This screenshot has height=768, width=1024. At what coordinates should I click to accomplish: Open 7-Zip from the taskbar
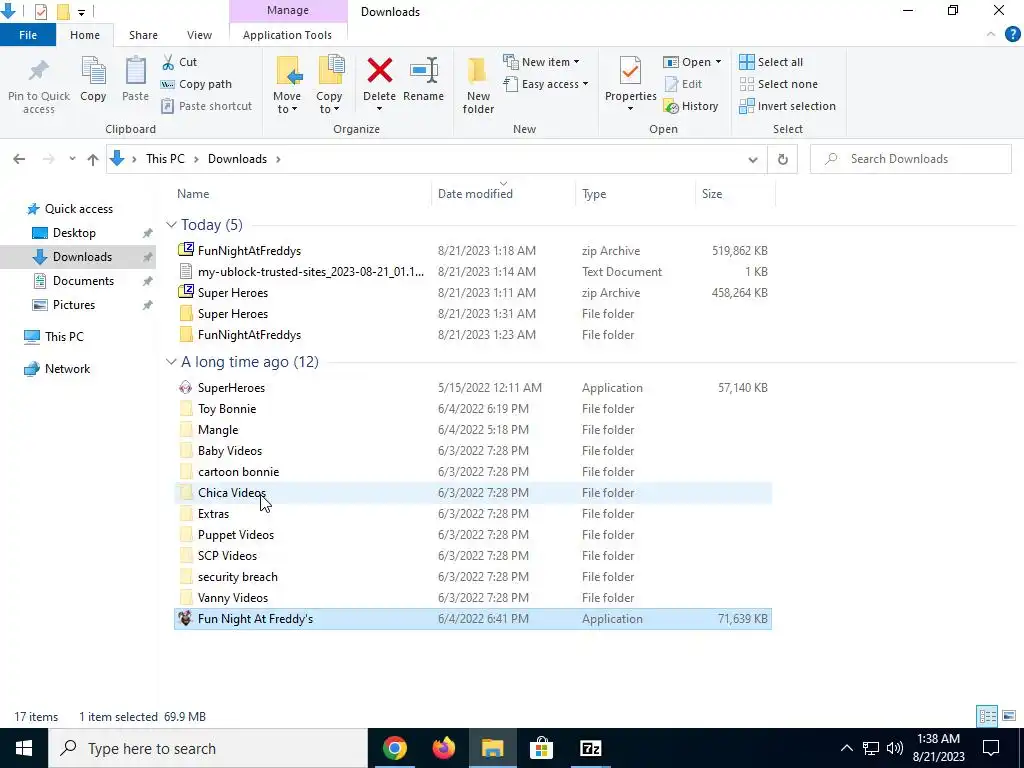click(x=590, y=748)
